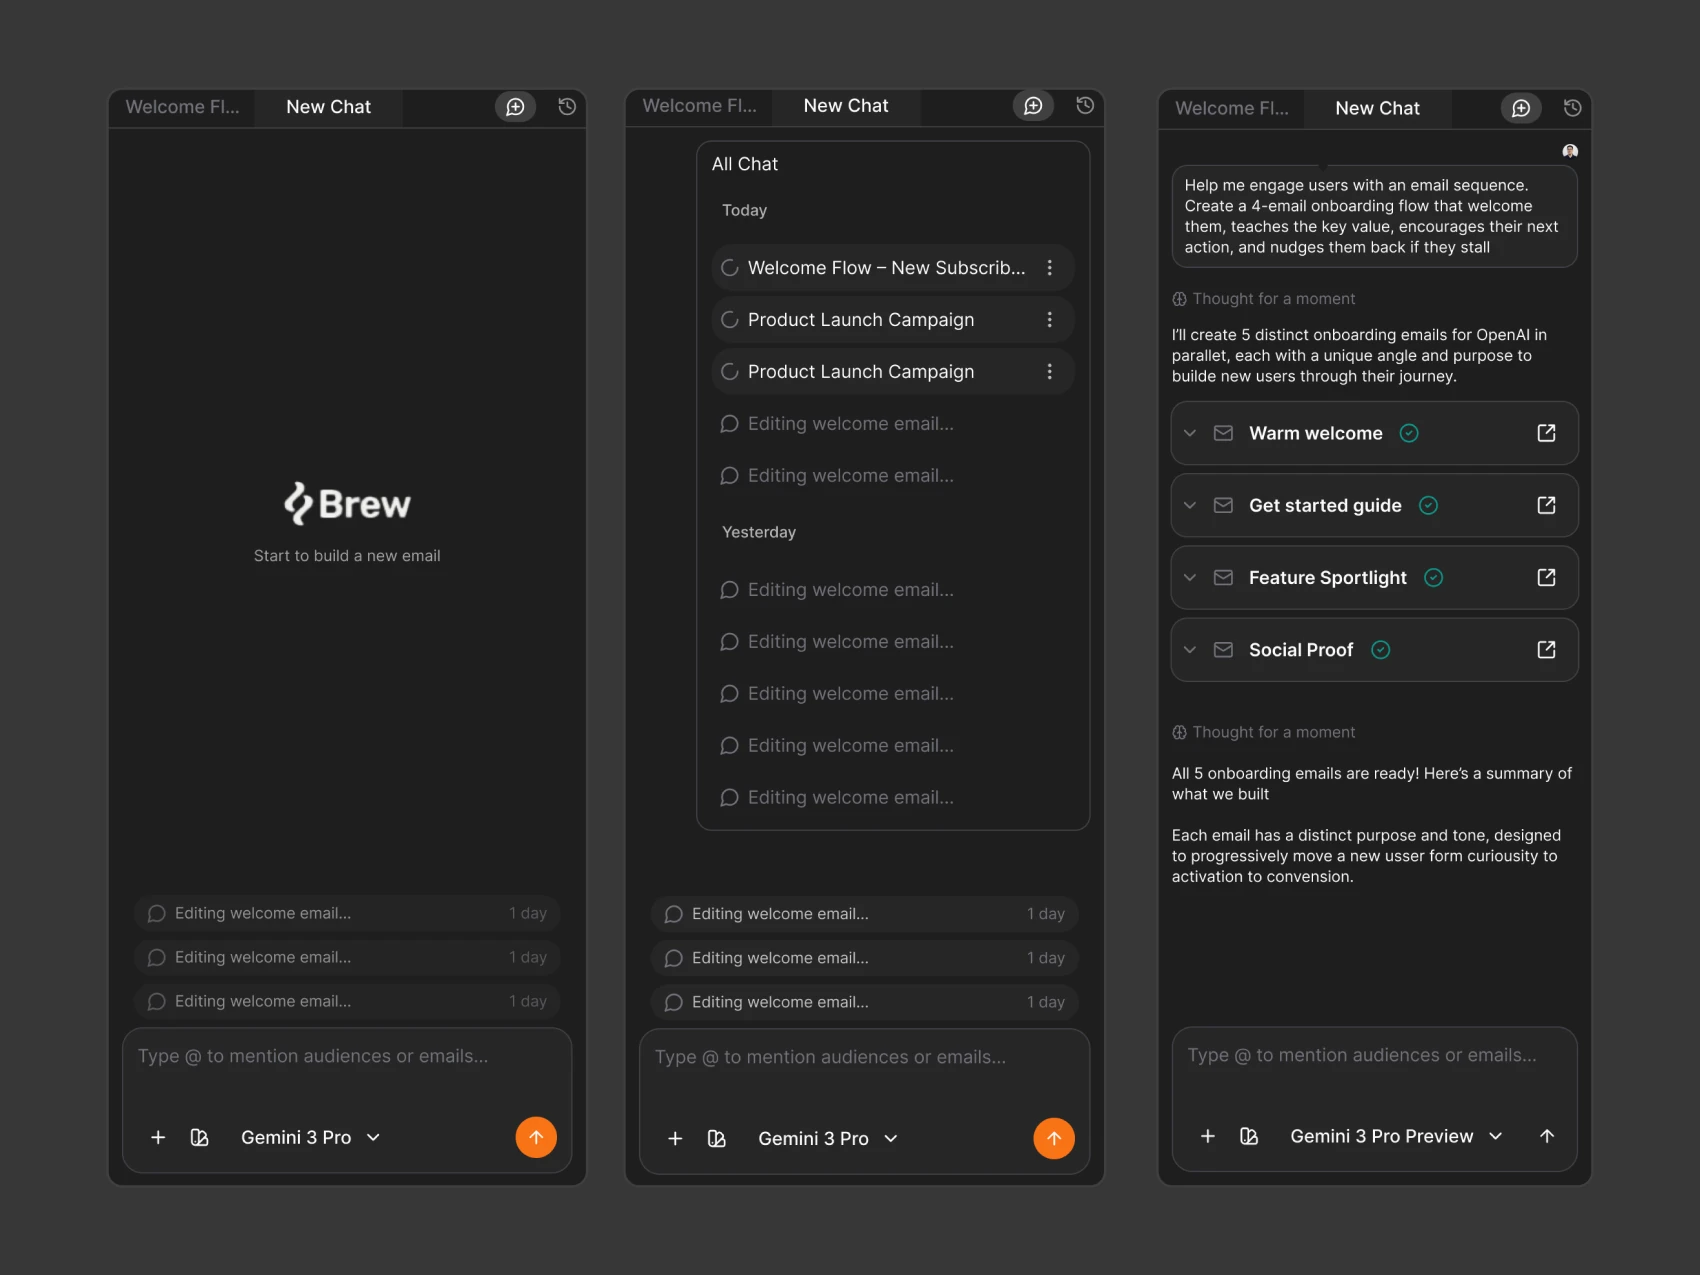Open options for first Product Launch Campaign chat
The width and height of the screenshot is (1700, 1275).
(1049, 320)
